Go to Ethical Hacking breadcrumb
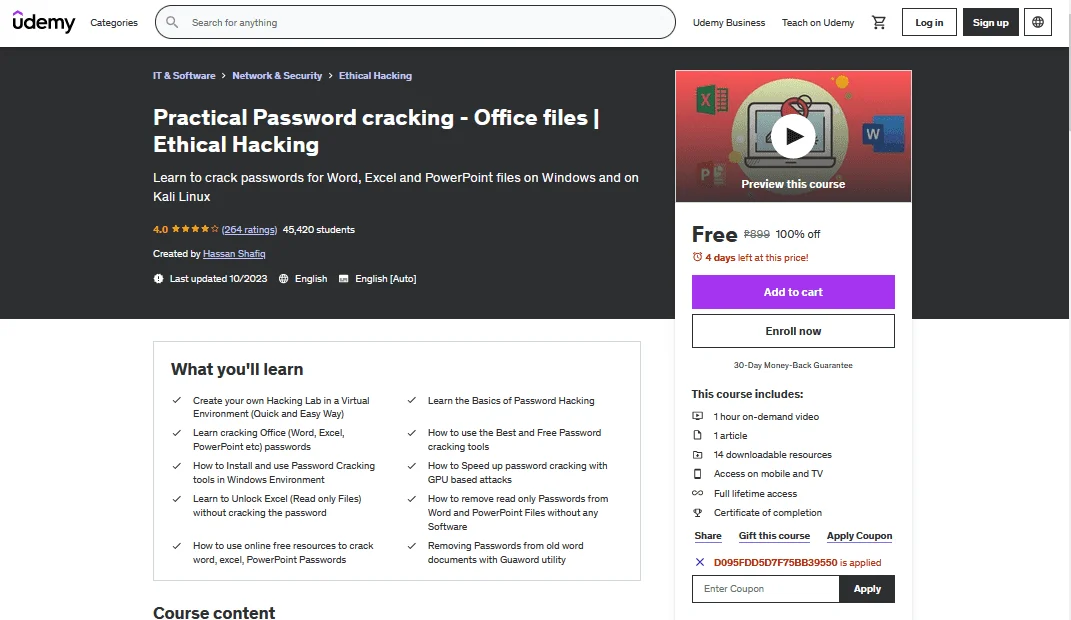 coord(375,76)
